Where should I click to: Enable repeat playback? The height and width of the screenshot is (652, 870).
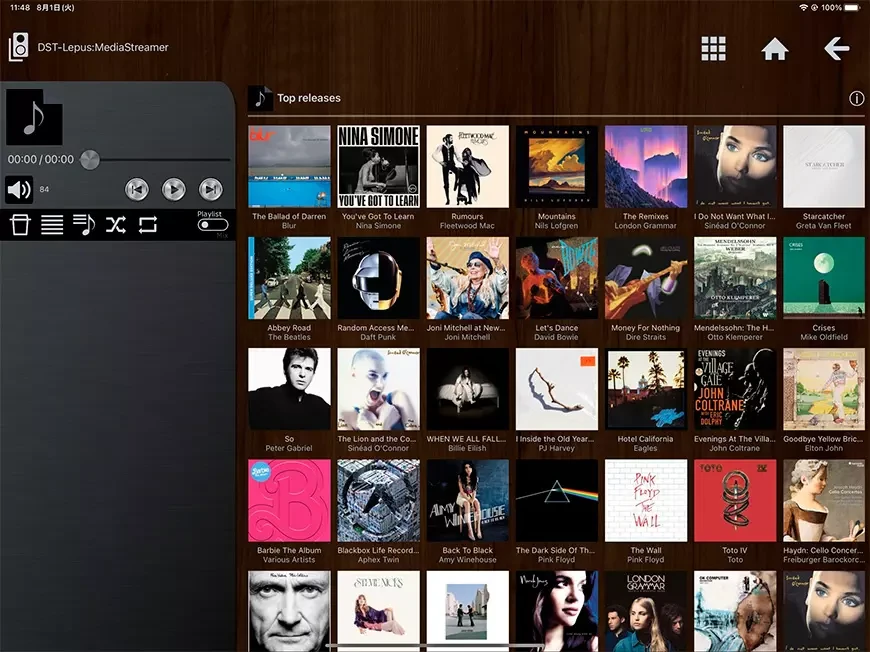click(148, 224)
